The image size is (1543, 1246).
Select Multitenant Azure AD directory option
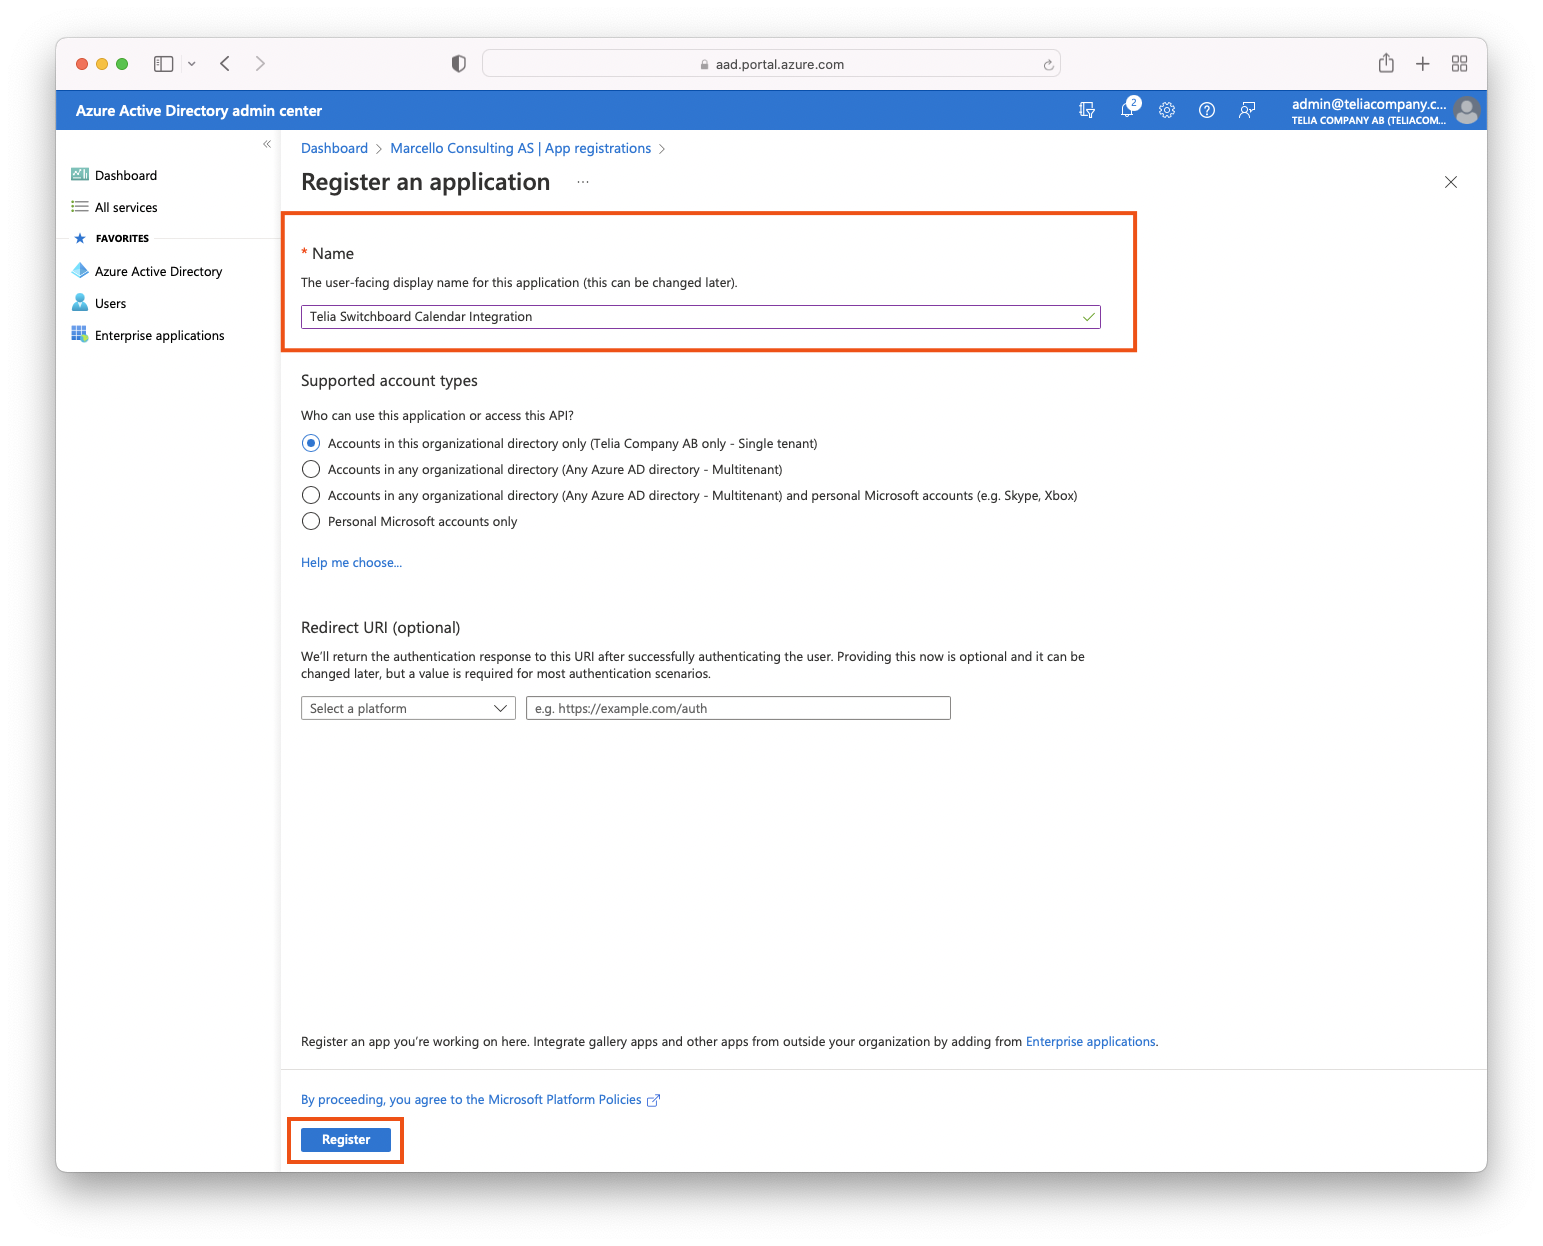(x=311, y=469)
